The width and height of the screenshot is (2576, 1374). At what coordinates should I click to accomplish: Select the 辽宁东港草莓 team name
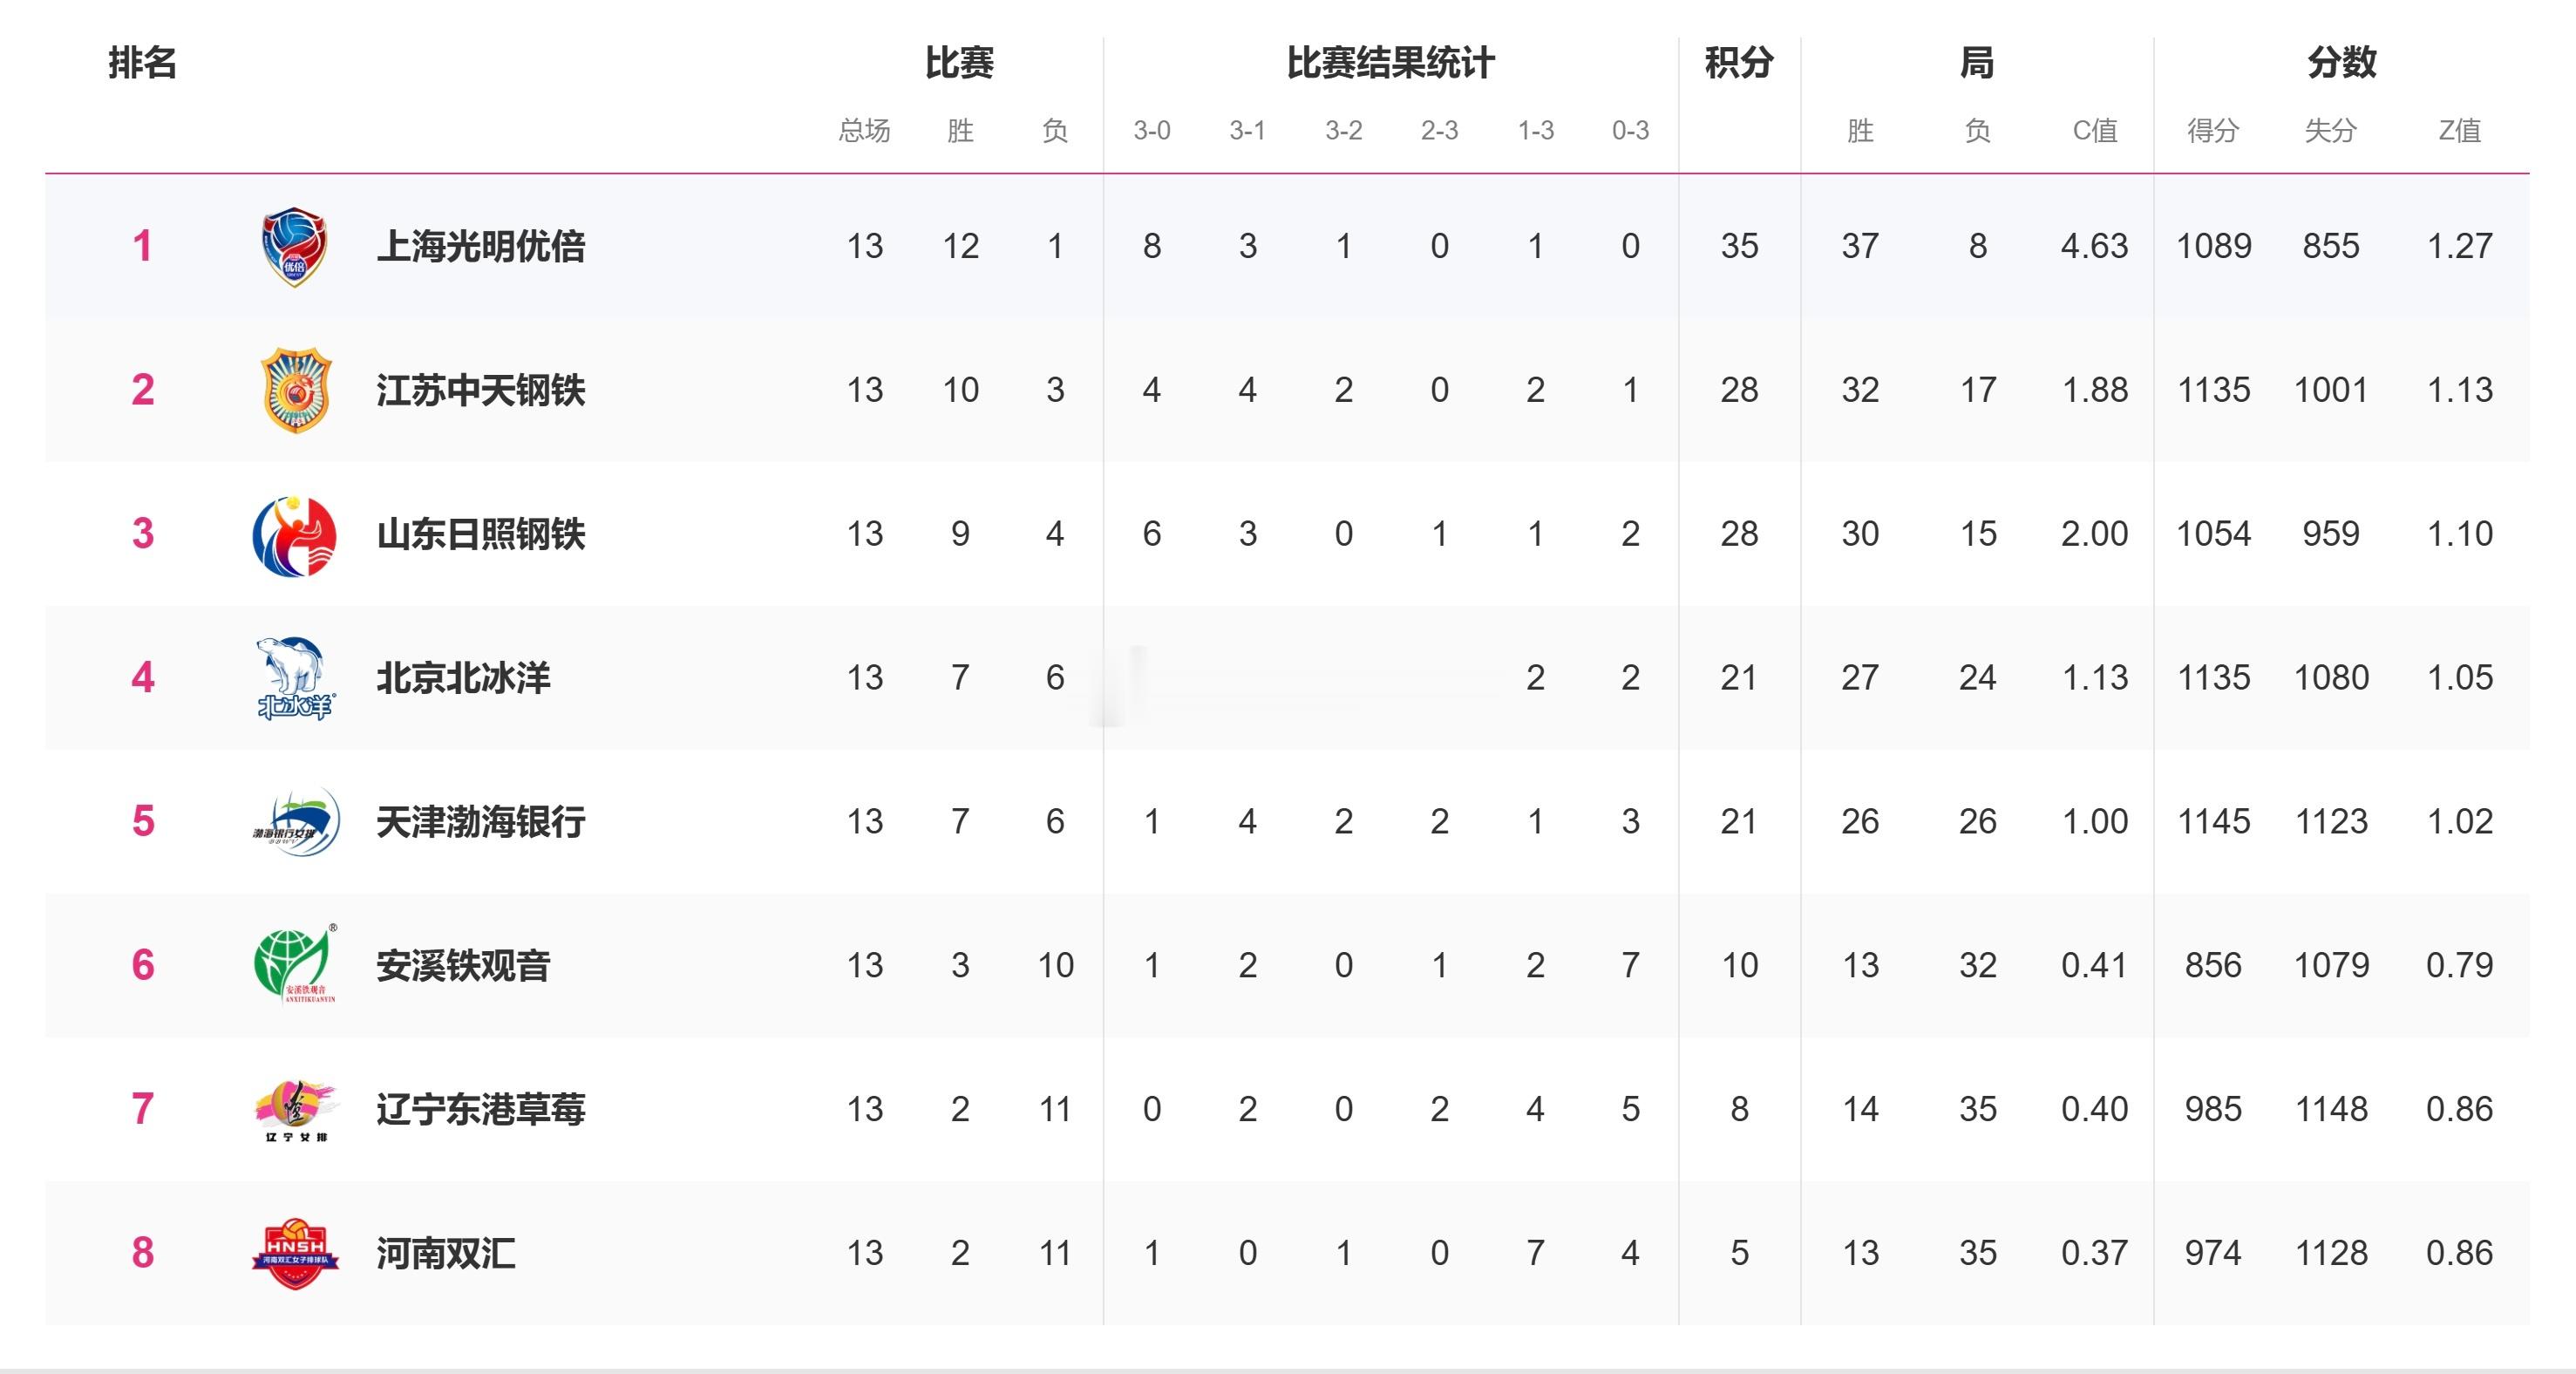[x=480, y=1109]
